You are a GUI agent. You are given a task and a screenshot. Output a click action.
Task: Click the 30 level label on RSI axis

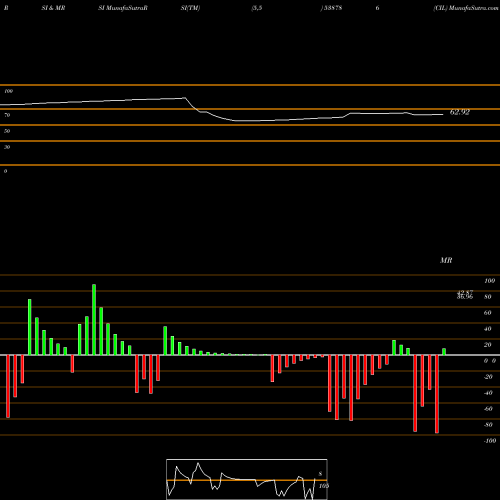(7, 147)
